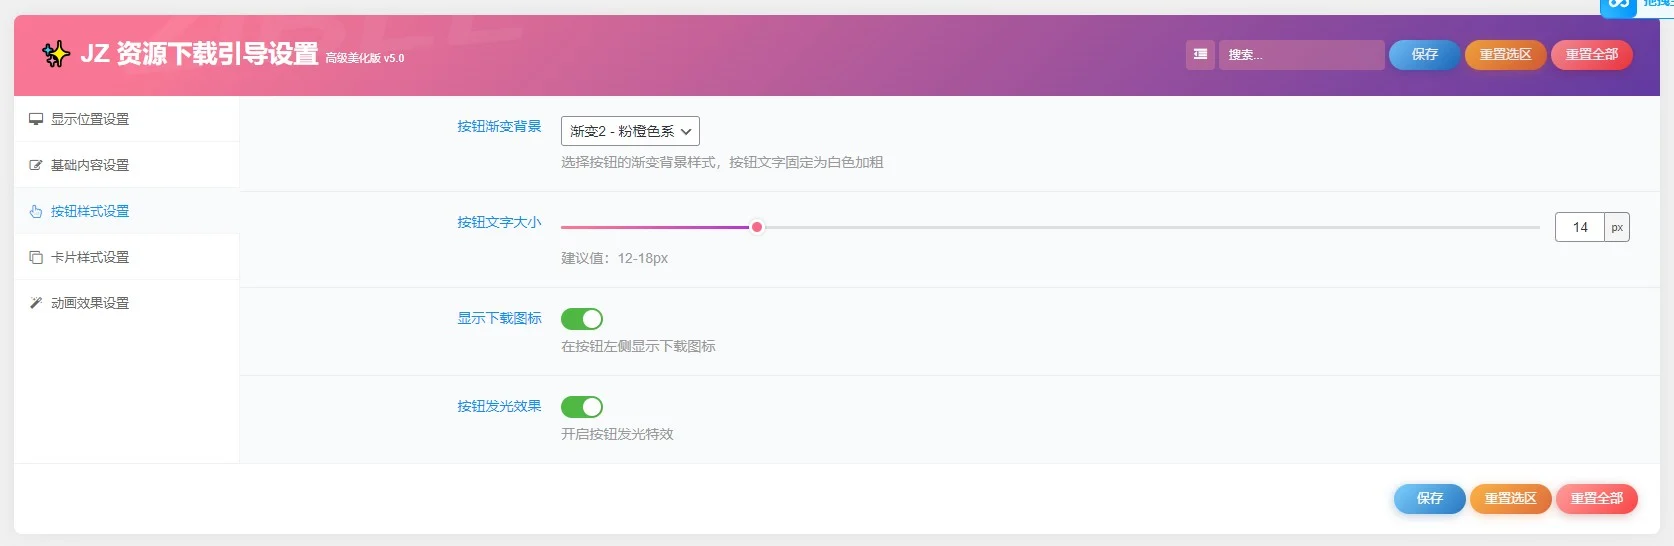Click the 按钮渐变背景 field label
Viewport: 1674px width, 546px height.
[499, 126]
